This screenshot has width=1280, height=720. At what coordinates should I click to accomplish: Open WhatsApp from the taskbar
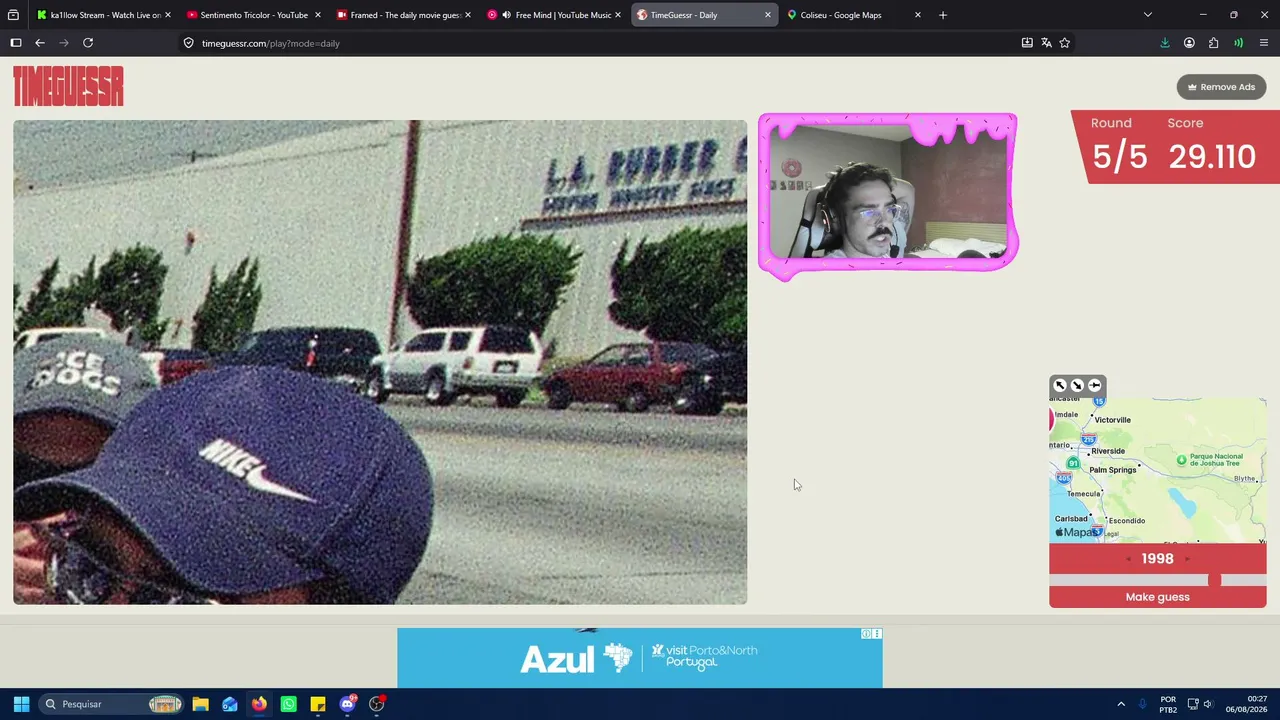coord(288,704)
